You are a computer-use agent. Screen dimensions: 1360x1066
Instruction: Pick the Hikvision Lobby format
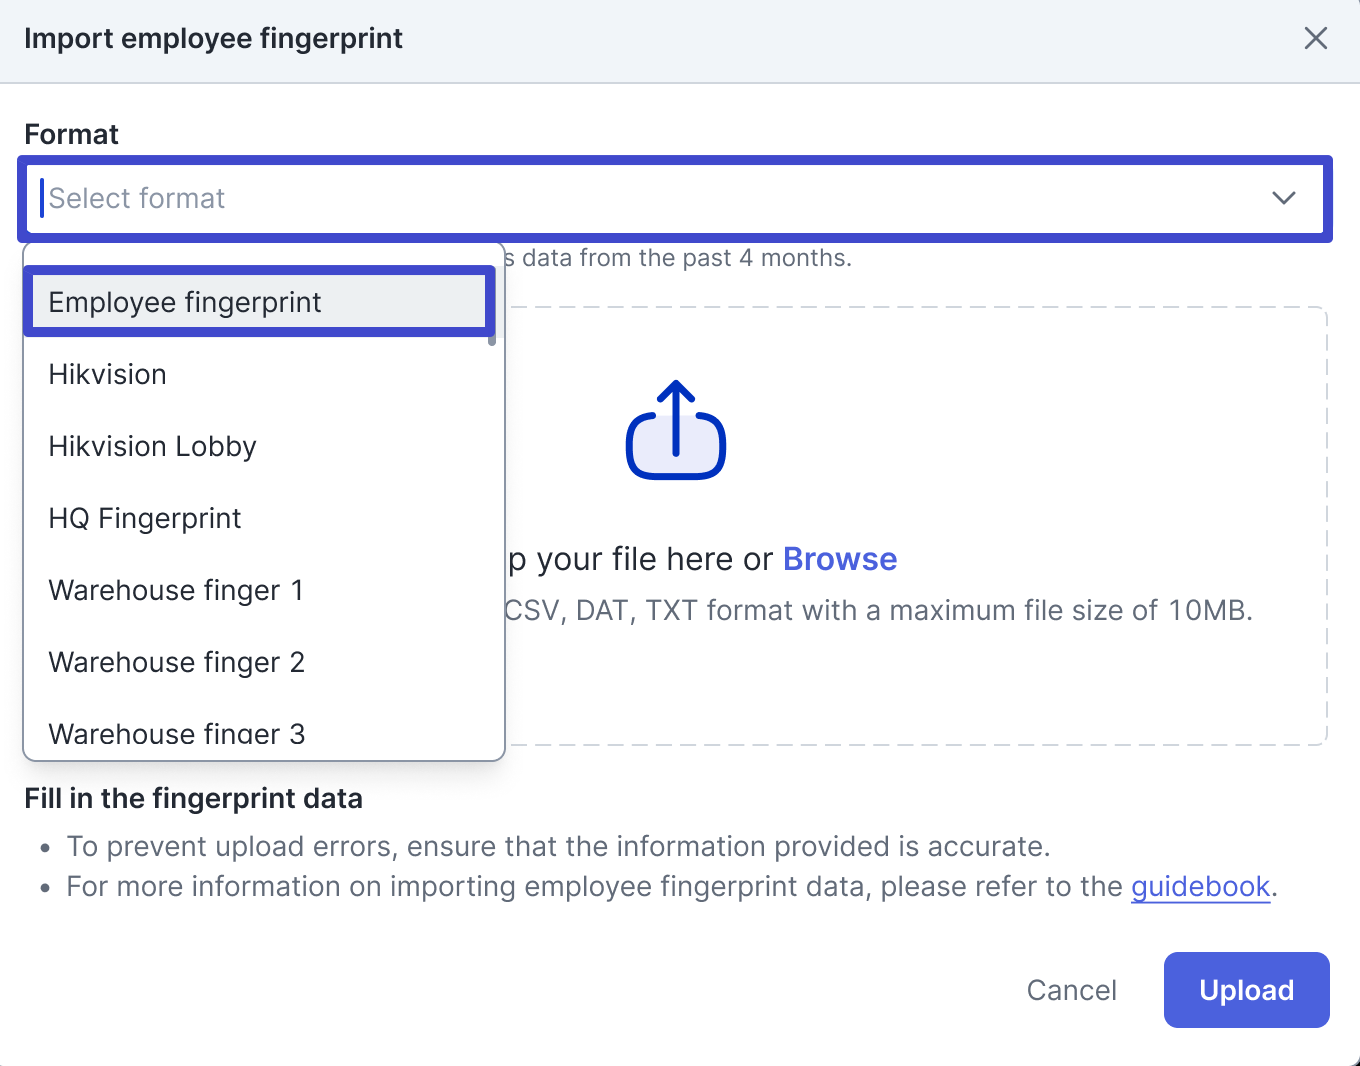153,447
